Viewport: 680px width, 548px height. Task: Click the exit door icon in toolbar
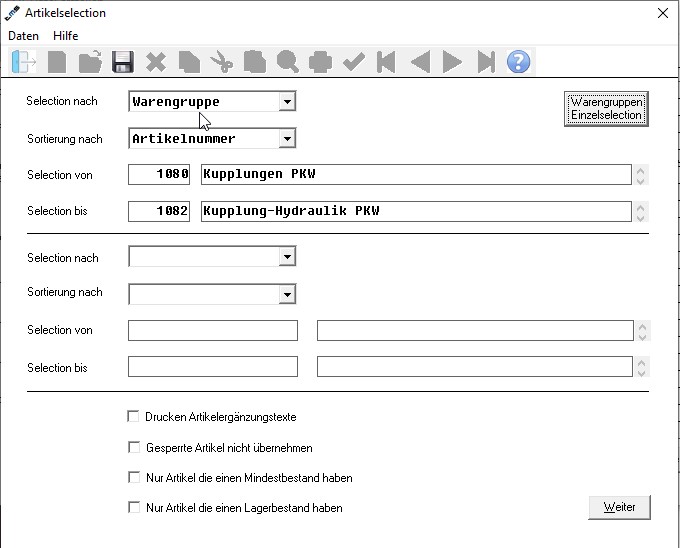(23, 62)
